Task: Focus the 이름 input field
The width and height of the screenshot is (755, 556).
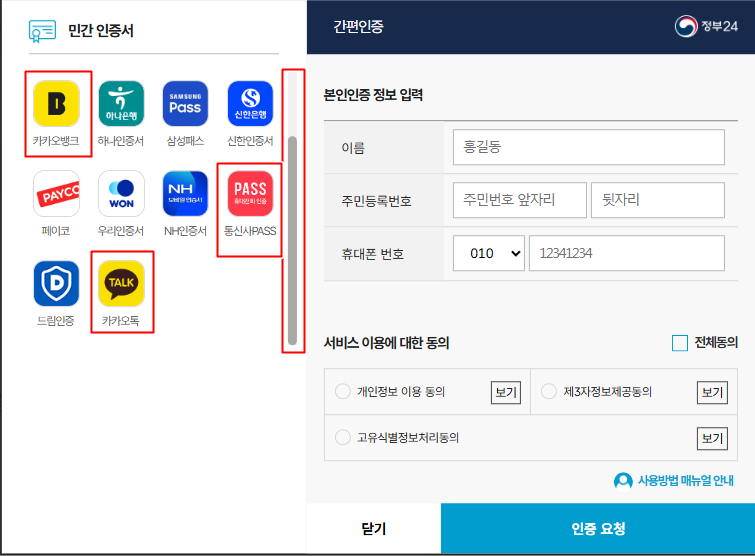Action: point(588,147)
